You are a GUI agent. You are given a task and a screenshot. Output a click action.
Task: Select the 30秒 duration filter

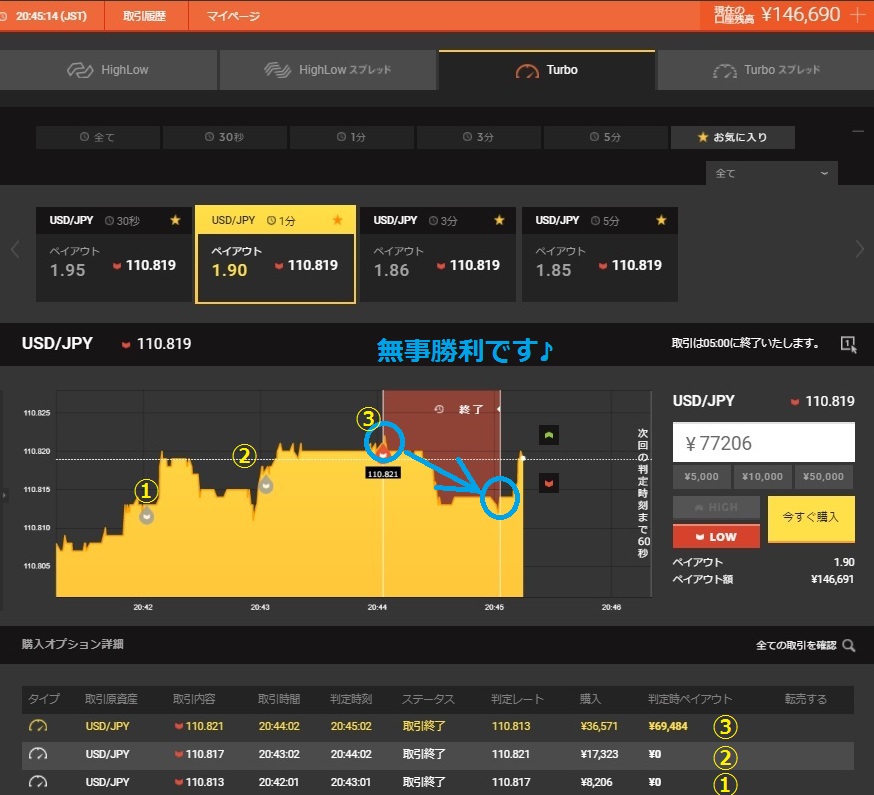pos(224,137)
